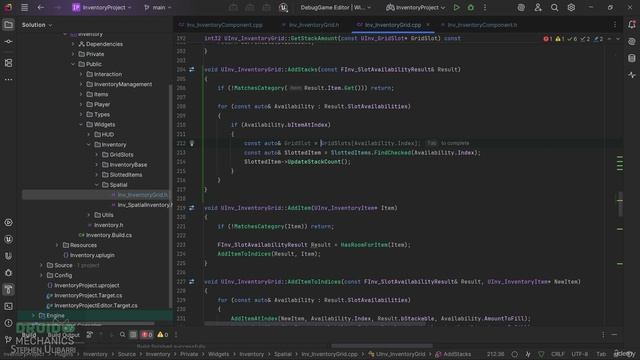
Task: Show more tool windows ellipsis
Action: [x=8, y=80]
